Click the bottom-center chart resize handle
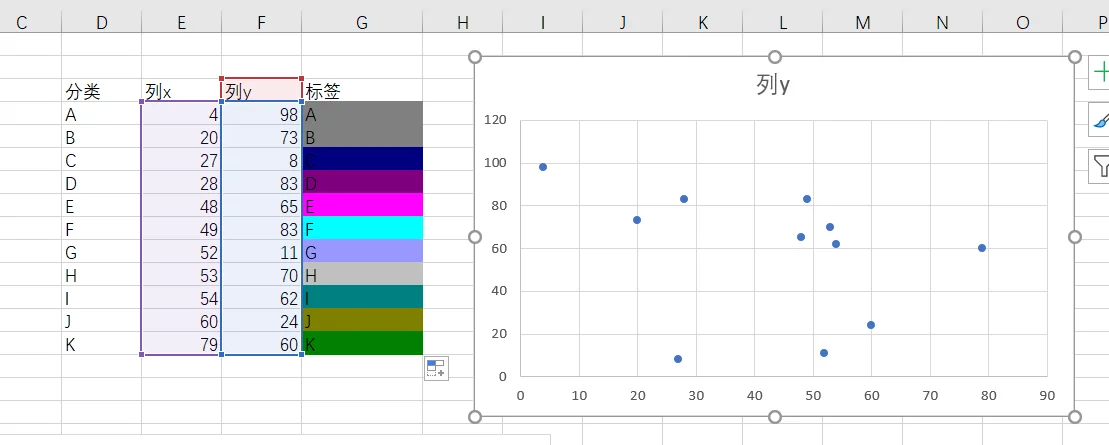1109x445 pixels. tap(774, 417)
